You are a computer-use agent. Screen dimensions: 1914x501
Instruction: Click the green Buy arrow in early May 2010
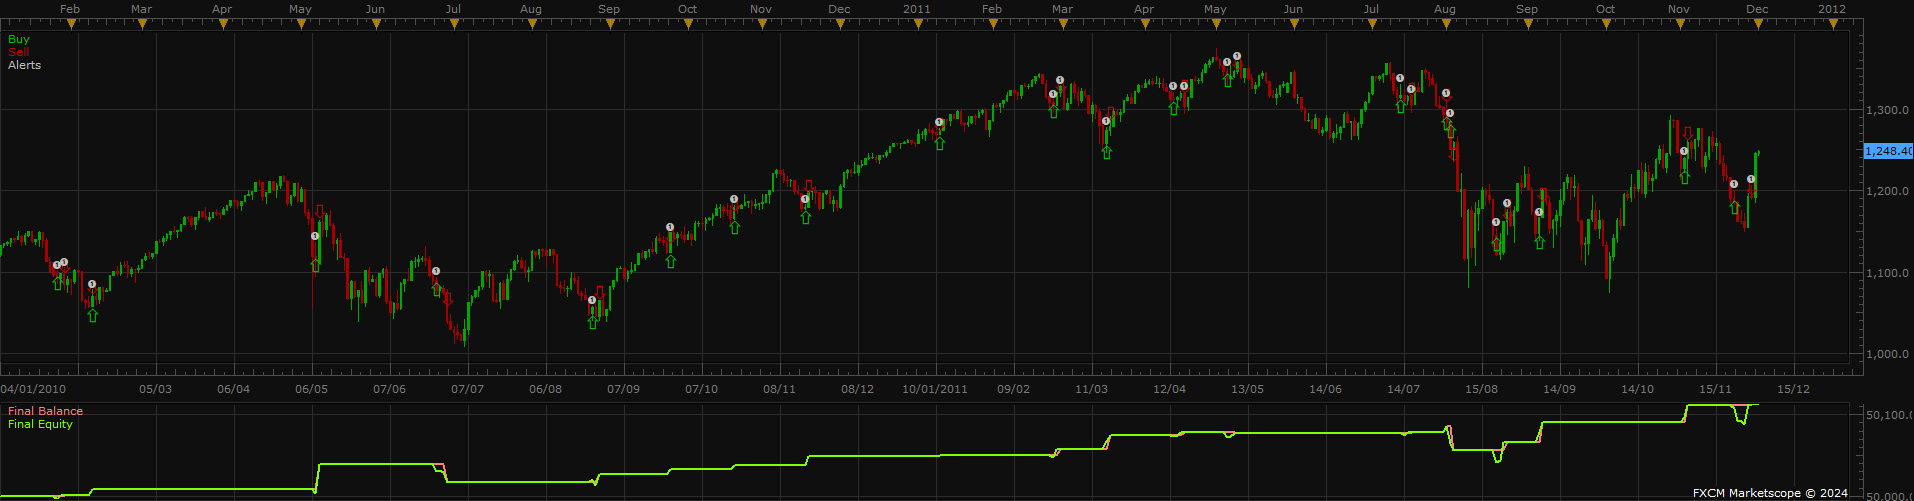click(316, 264)
